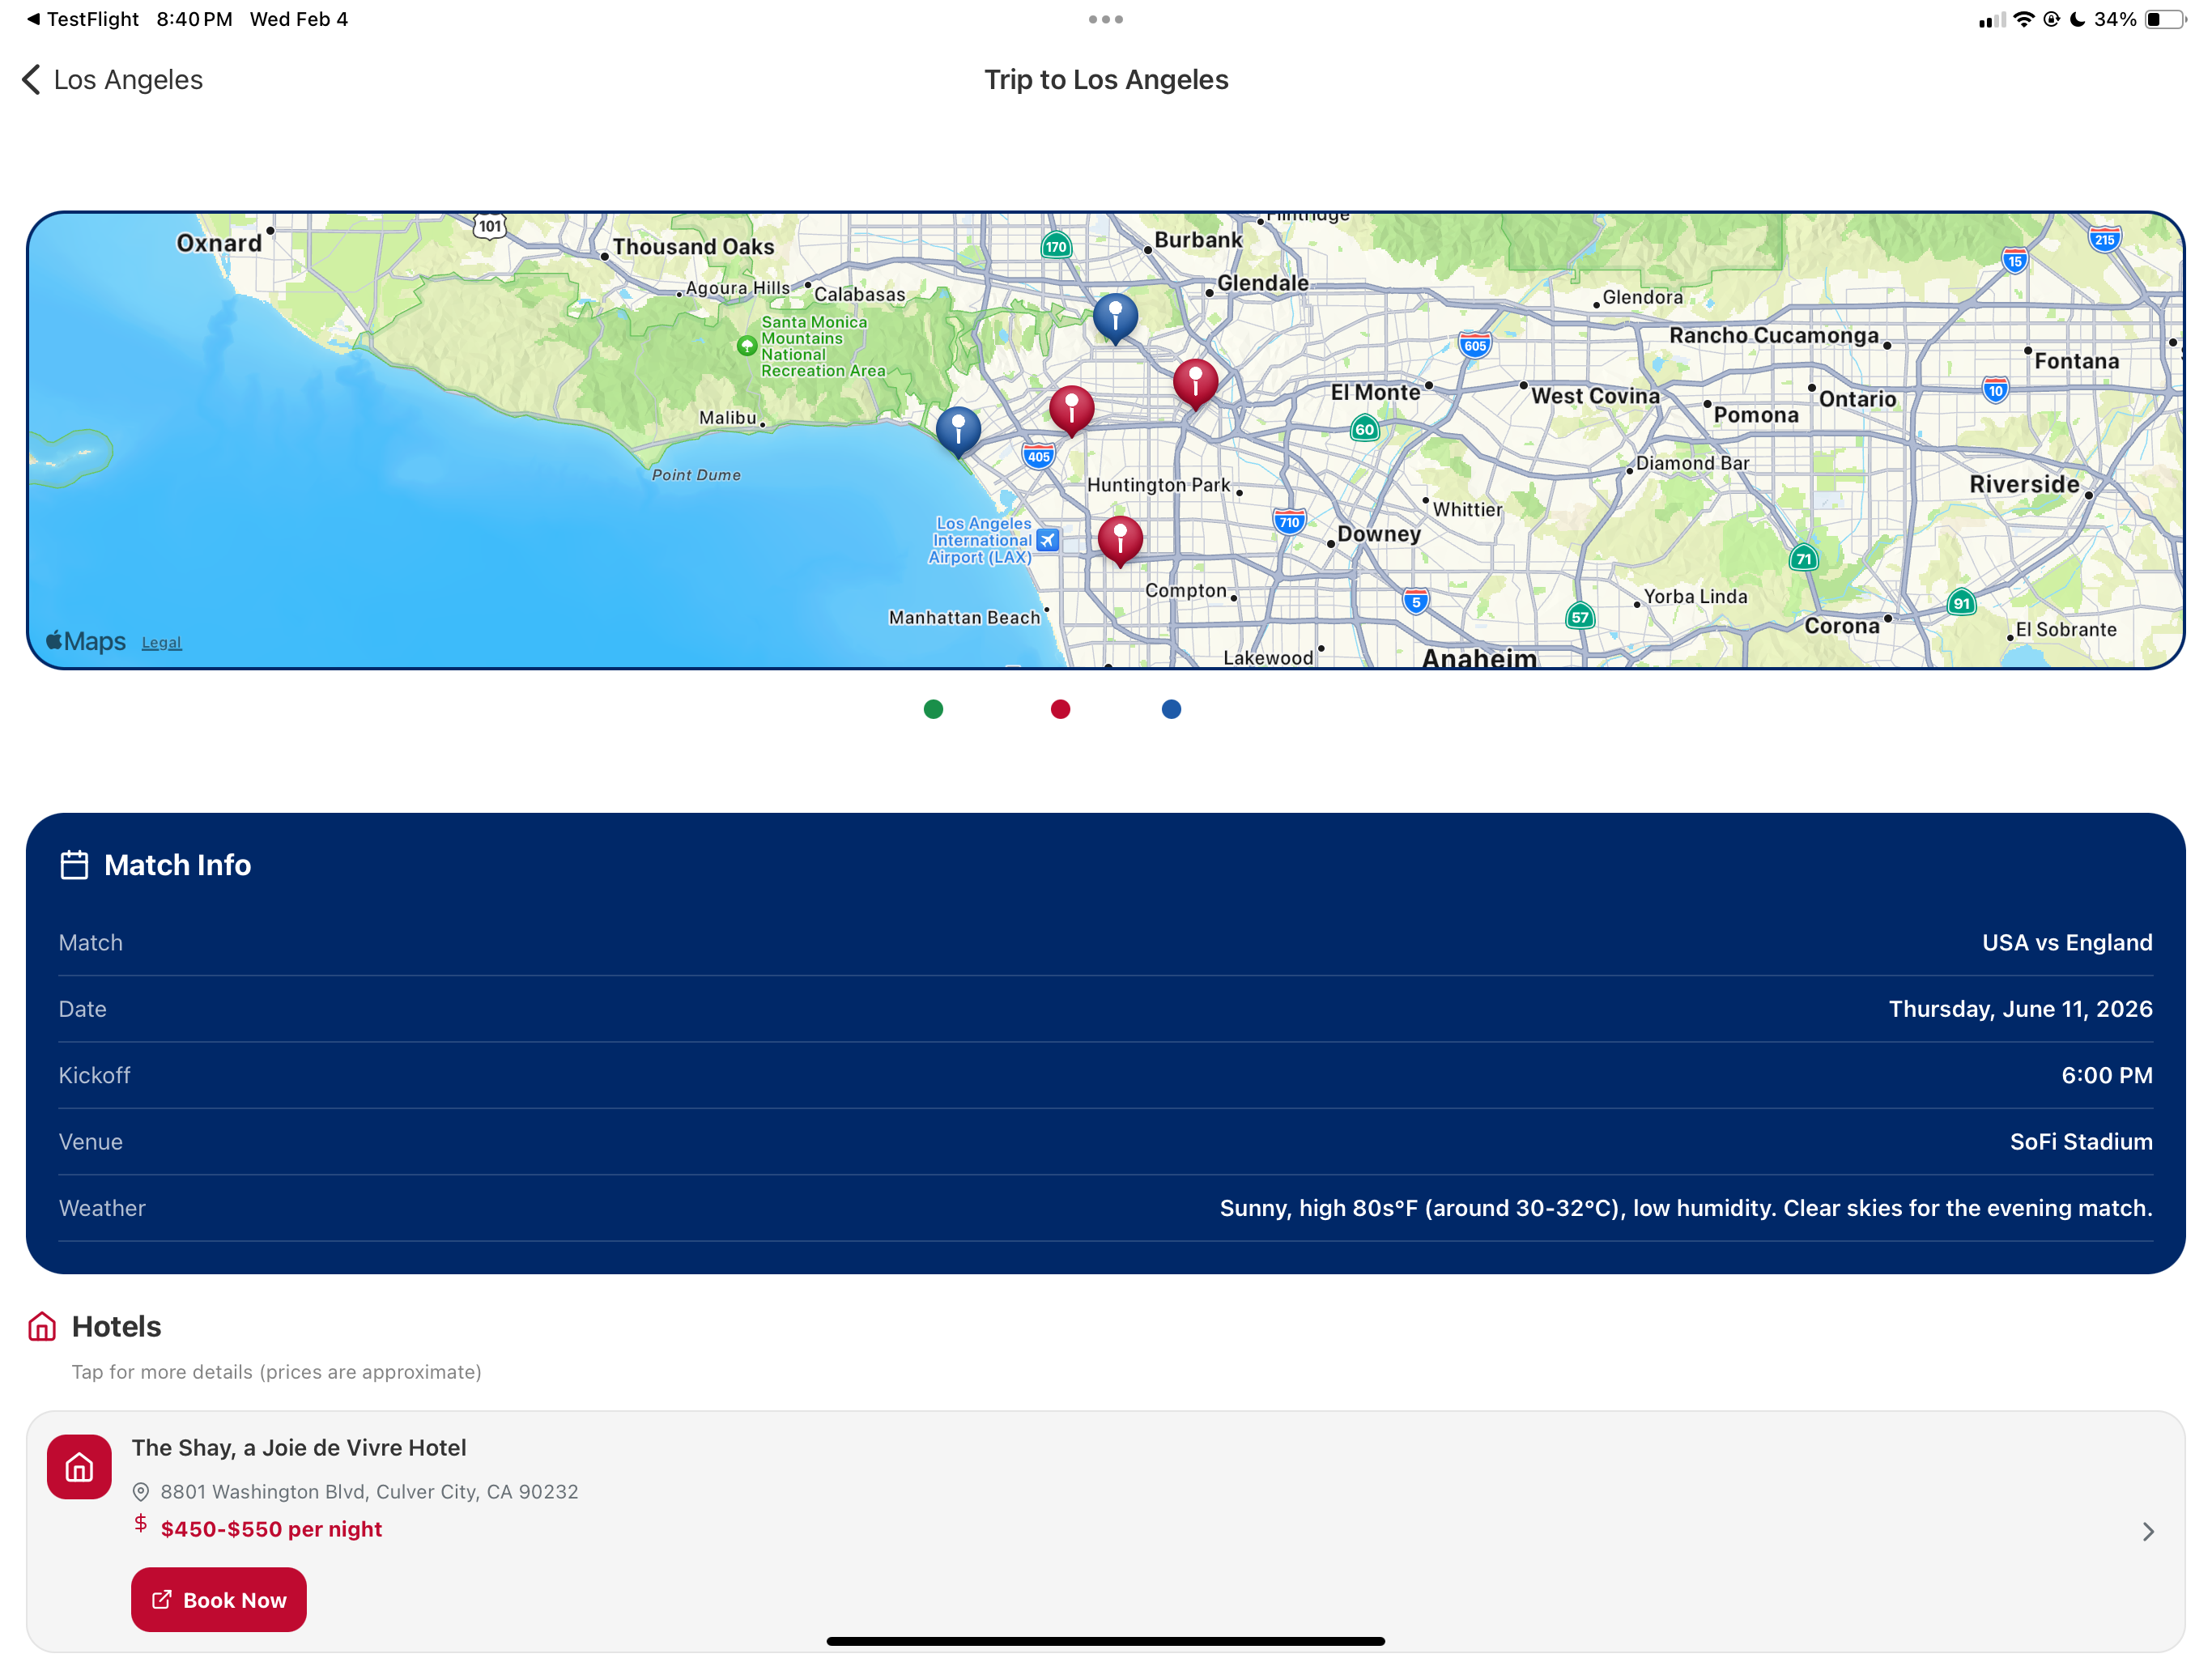2212x1658 pixels.
Task: Select the 6:00 PM kickoff time
Action: (2106, 1075)
